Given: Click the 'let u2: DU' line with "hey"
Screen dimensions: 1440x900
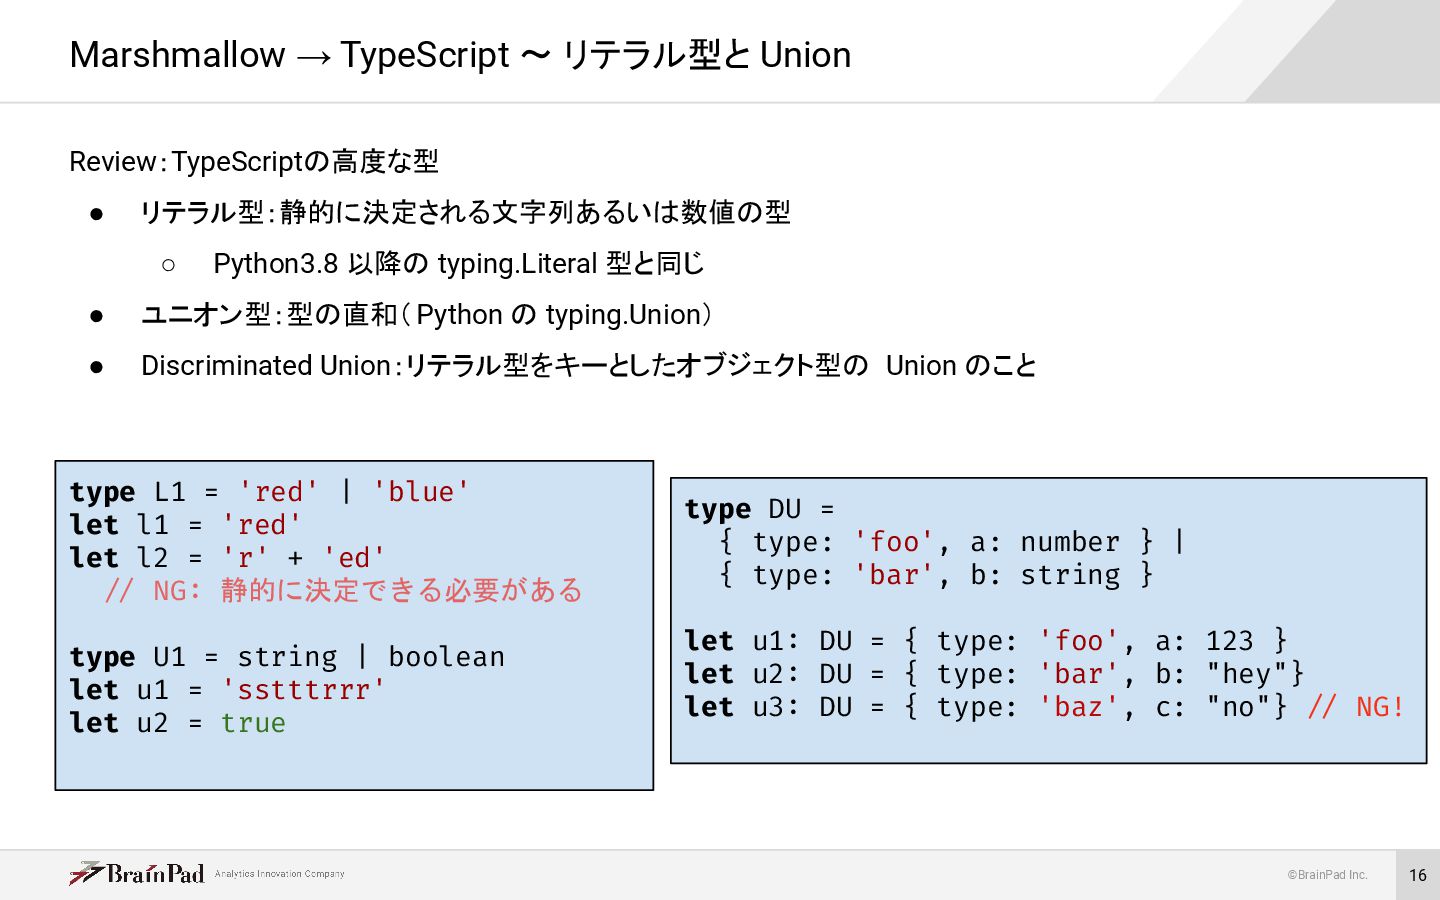Looking at the screenshot, I should (x=994, y=674).
